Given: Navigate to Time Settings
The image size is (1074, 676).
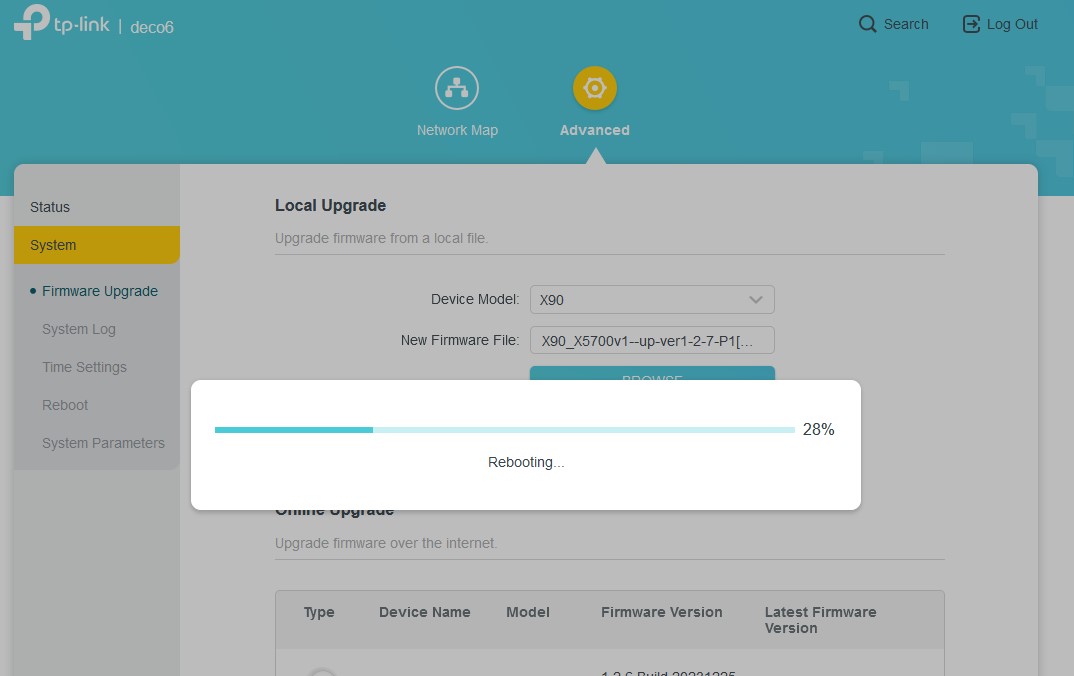Looking at the screenshot, I should pos(84,367).
